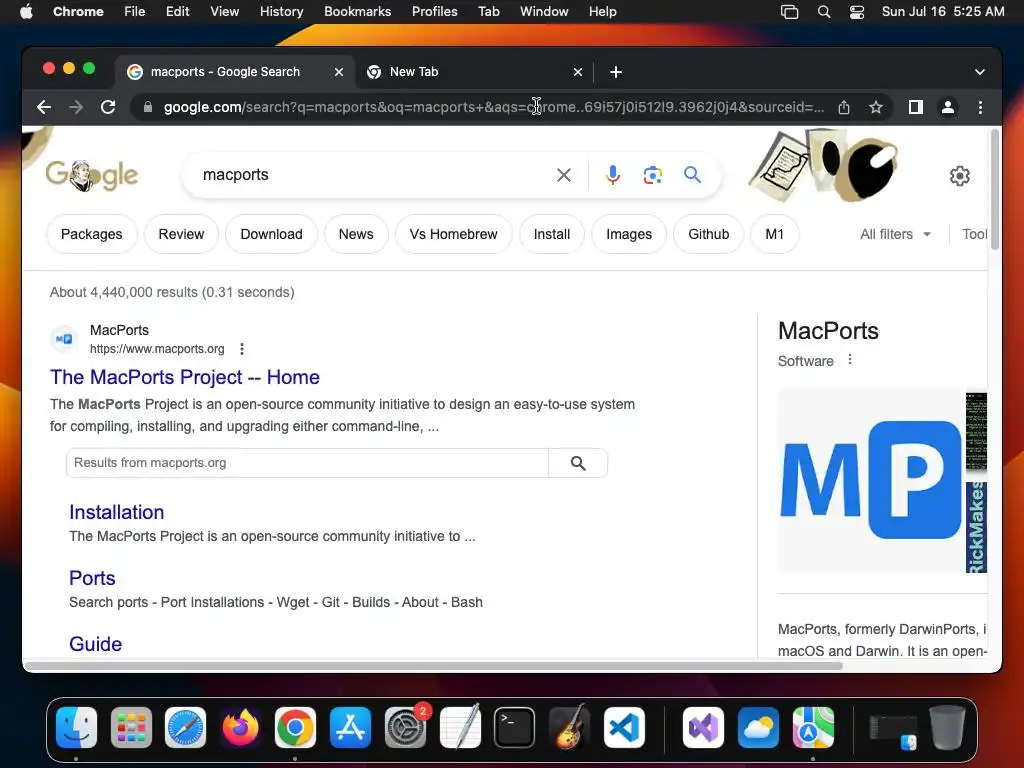Select the M1 filter chip

tap(775, 234)
